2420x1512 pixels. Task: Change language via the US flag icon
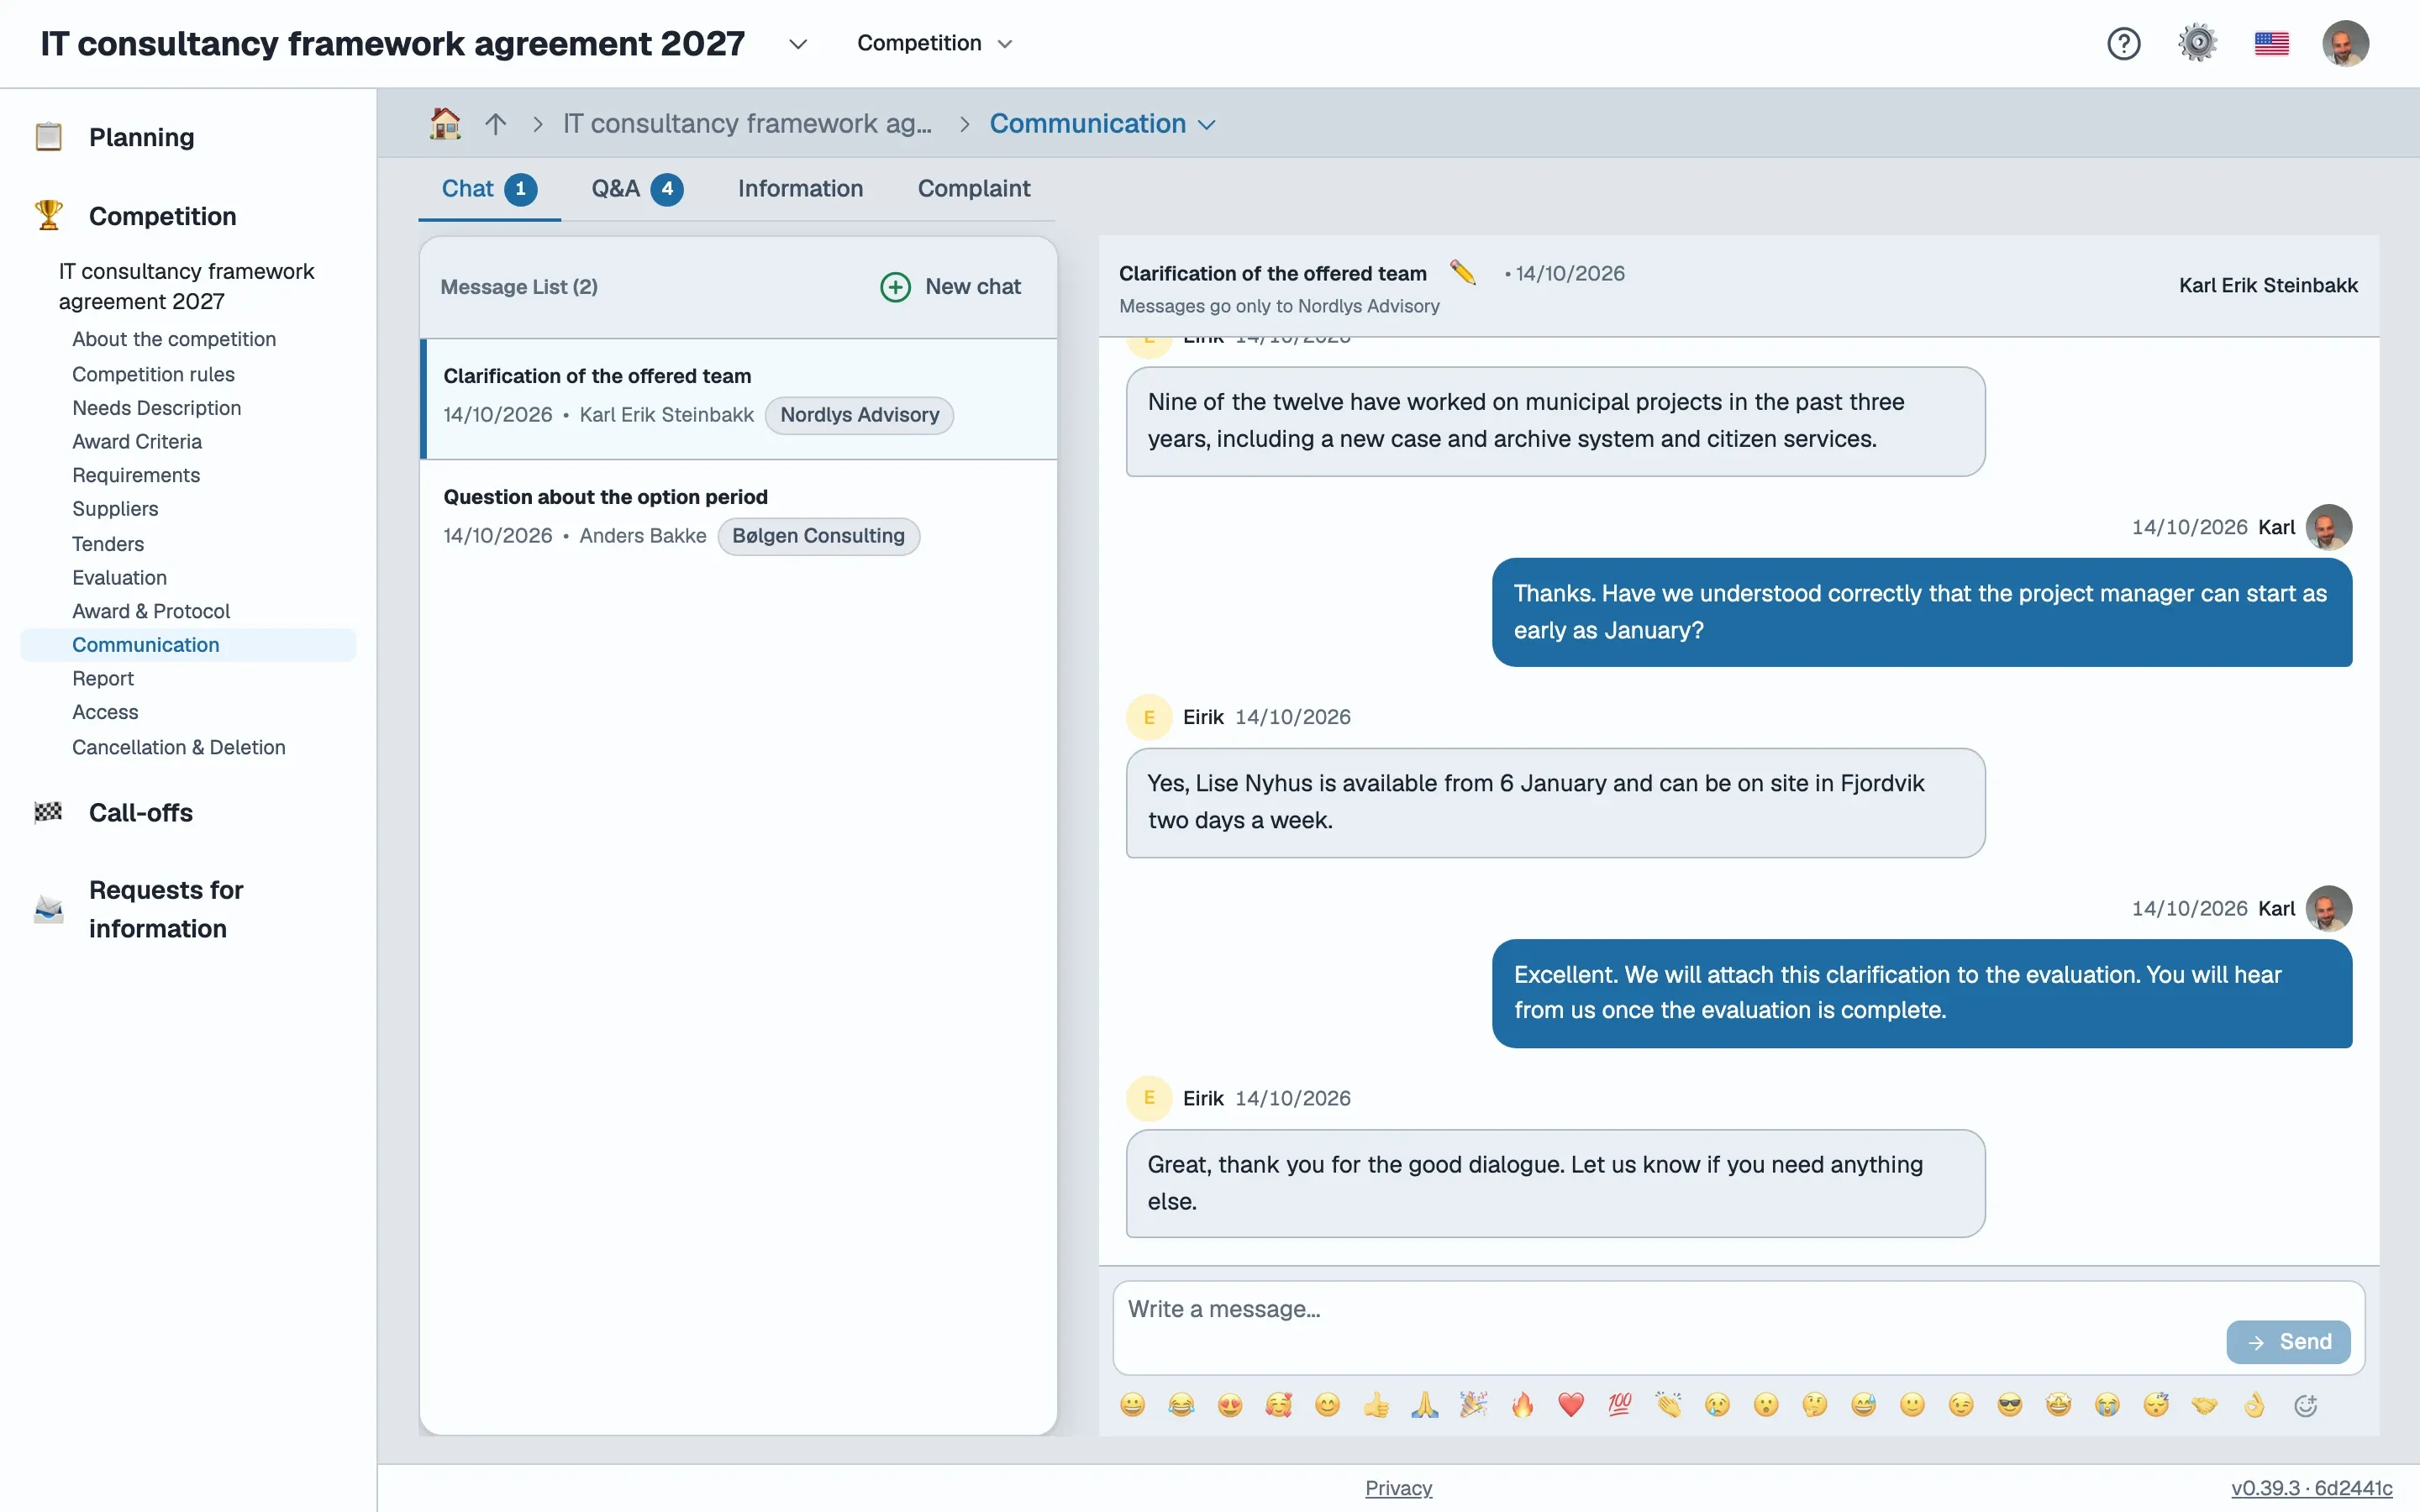pyautogui.click(x=2271, y=43)
